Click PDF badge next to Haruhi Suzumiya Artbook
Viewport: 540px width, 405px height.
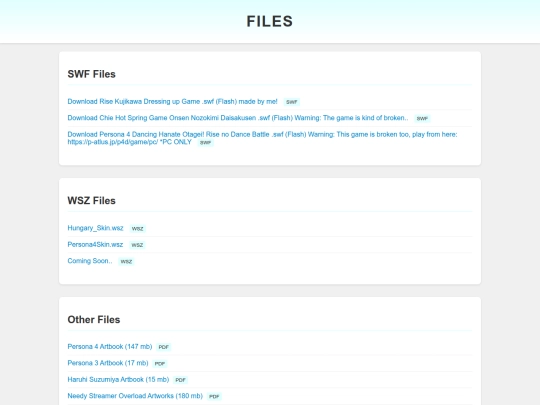point(180,380)
